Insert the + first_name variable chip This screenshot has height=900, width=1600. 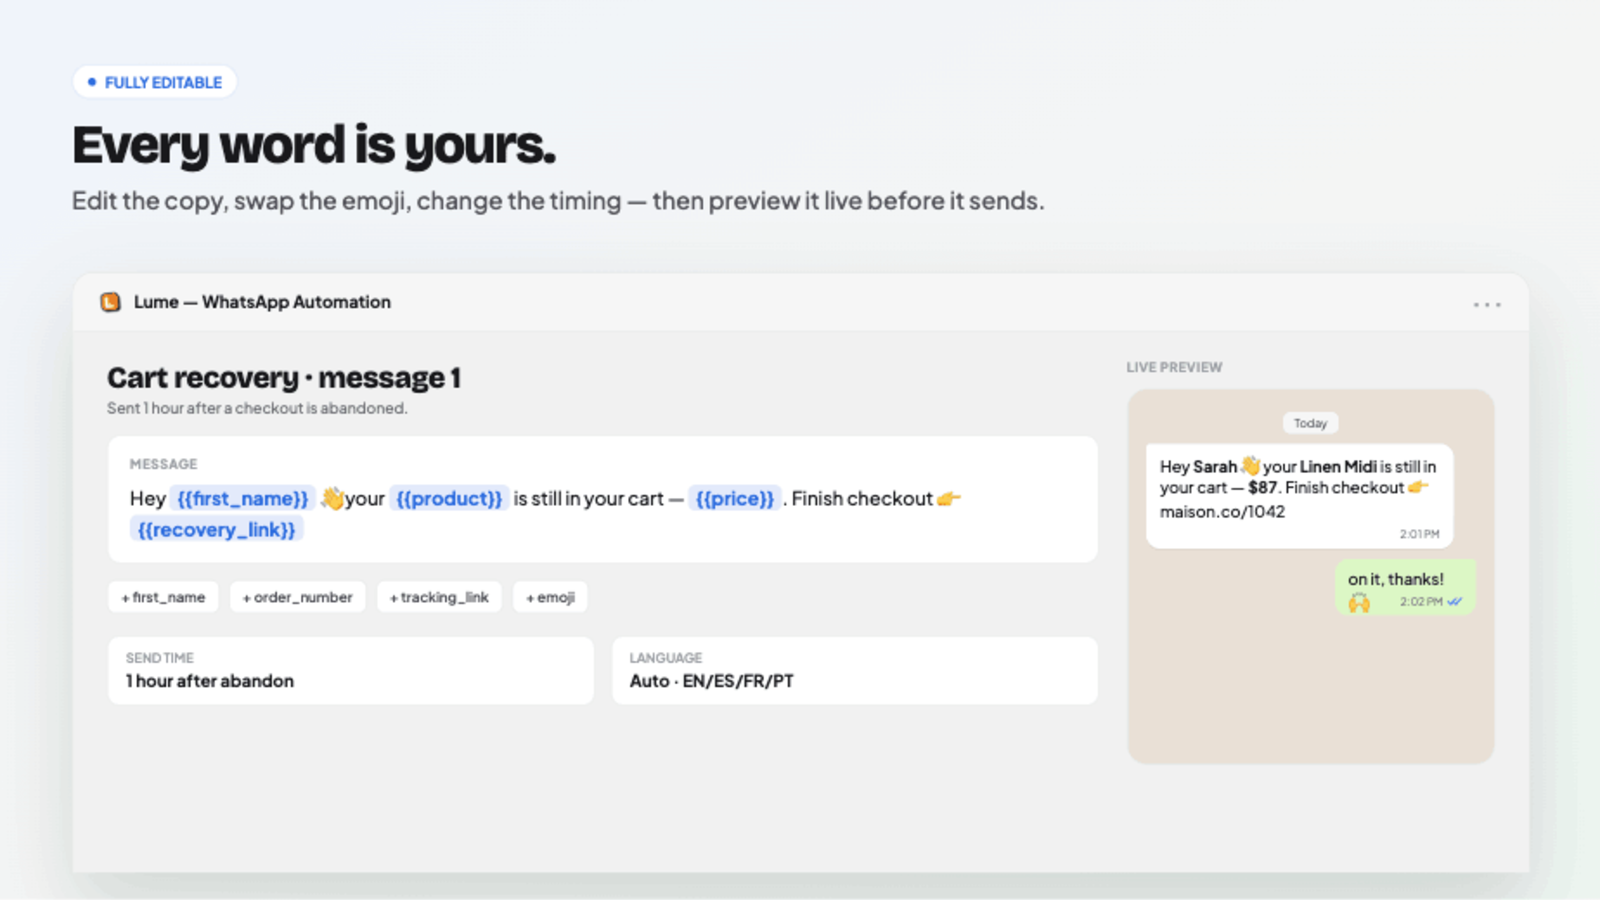pyautogui.click(x=163, y=597)
